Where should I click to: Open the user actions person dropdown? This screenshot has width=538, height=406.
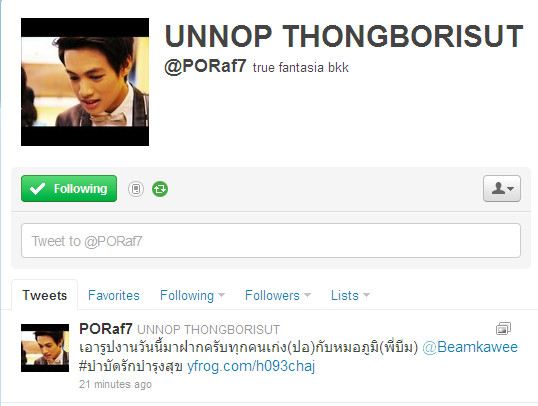coord(502,188)
